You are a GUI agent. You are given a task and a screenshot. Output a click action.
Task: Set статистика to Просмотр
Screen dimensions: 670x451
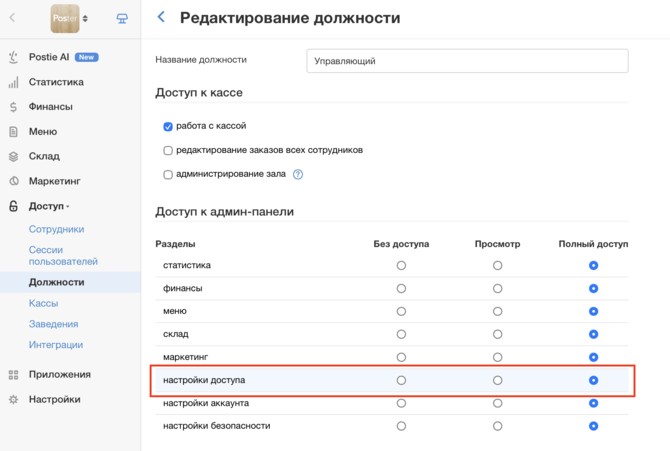(497, 265)
